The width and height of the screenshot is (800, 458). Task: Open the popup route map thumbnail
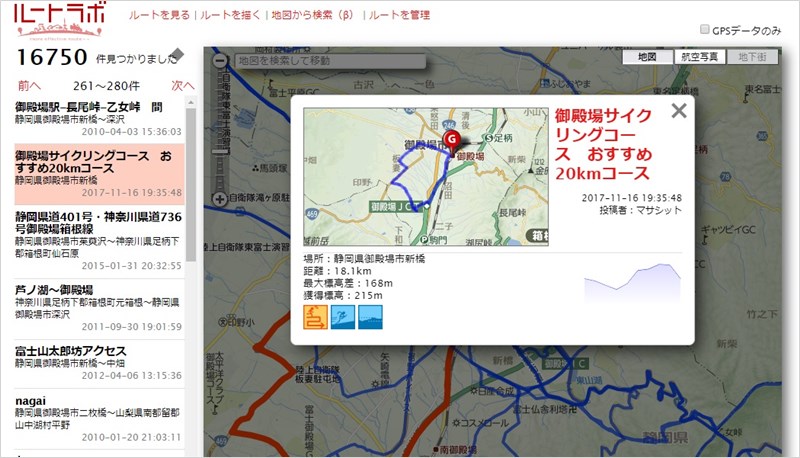[x=426, y=176]
